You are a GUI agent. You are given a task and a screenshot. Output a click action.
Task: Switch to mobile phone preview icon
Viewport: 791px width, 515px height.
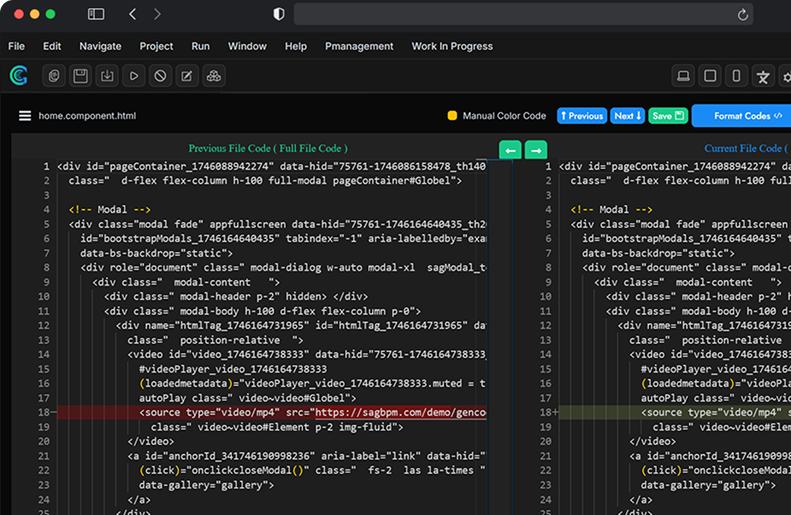point(737,76)
